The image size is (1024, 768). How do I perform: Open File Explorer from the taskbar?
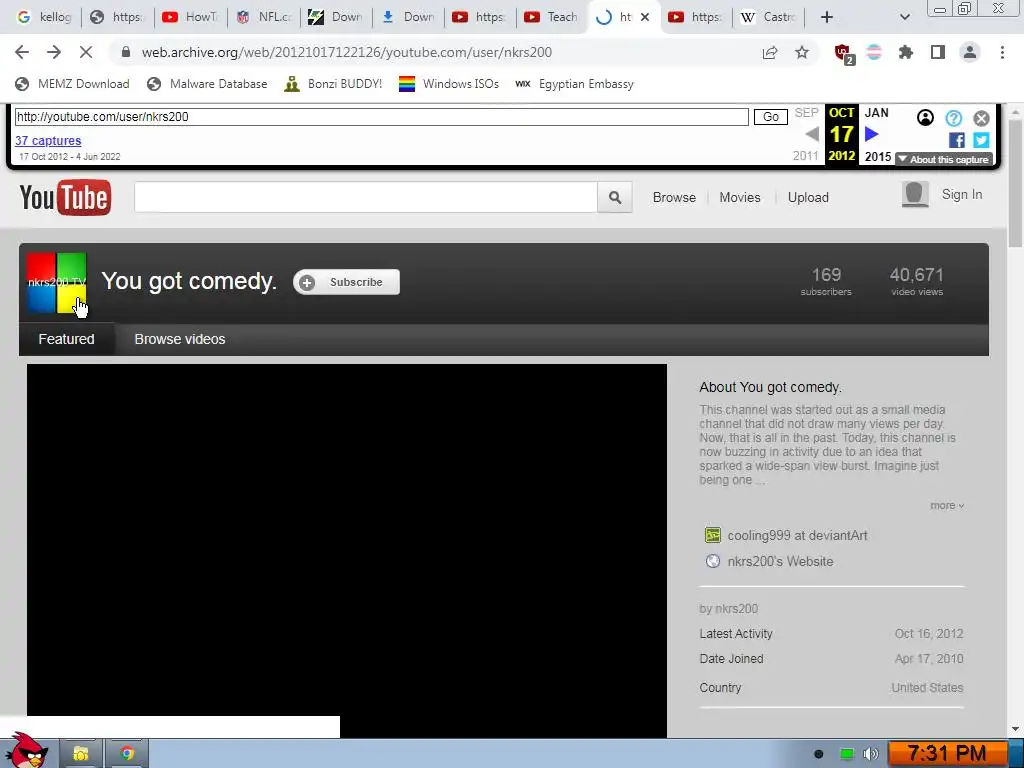tap(81, 754)
